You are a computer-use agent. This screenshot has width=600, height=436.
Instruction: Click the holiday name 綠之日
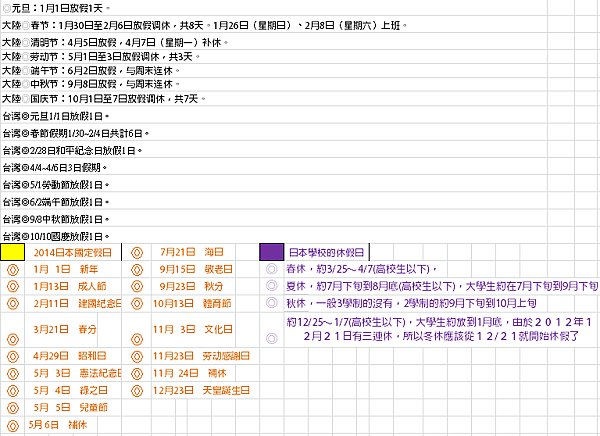(93, 390)
